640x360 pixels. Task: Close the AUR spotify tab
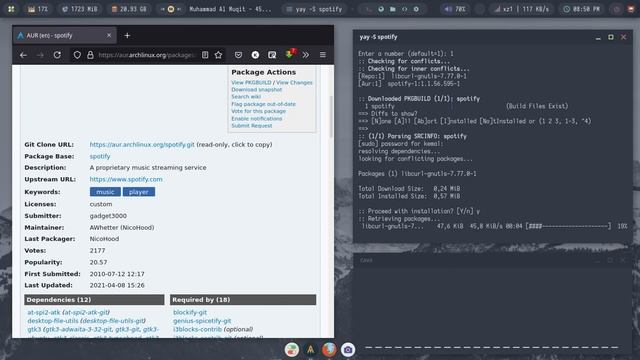(x=109, y=36)
